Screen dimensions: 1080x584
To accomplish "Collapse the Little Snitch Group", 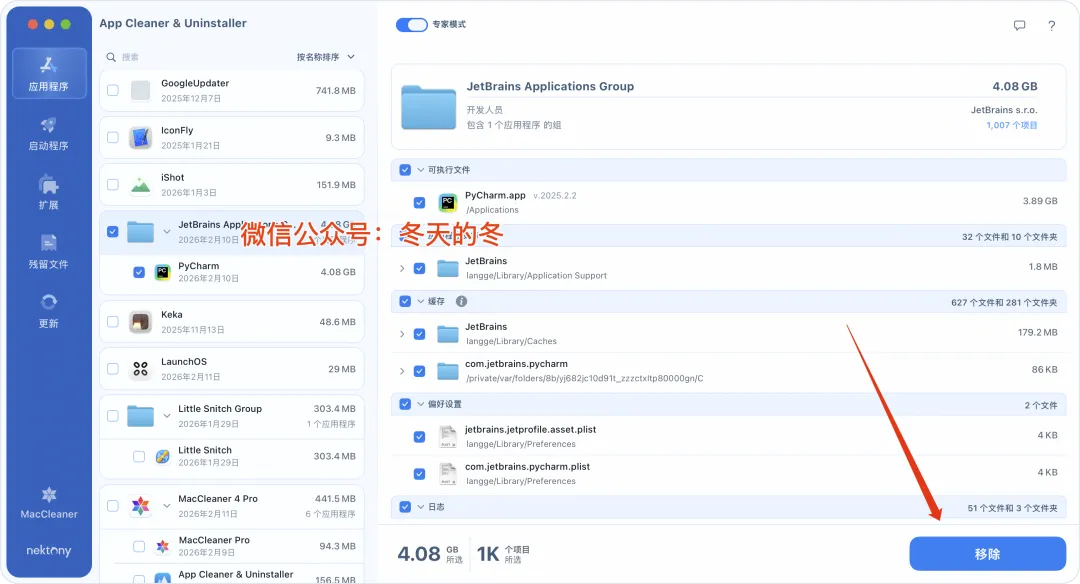I will pyautogui.click(x=167, y=416).
